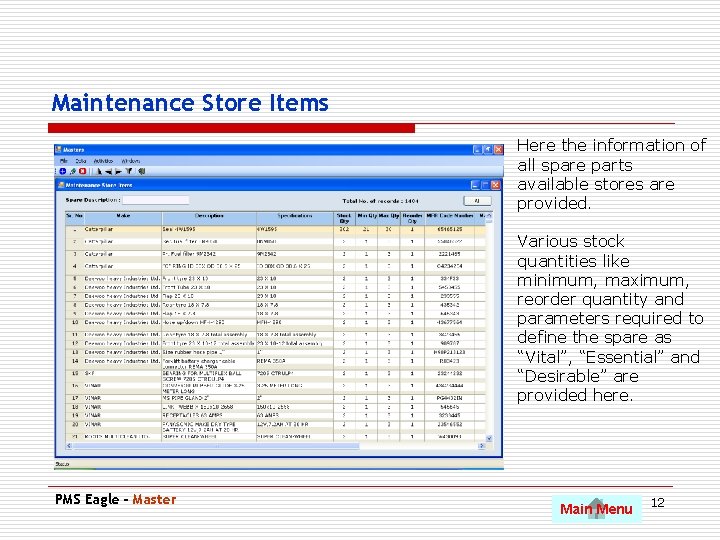Sort by the Description column header
This screenshot has height=540, width=720.
209,218
